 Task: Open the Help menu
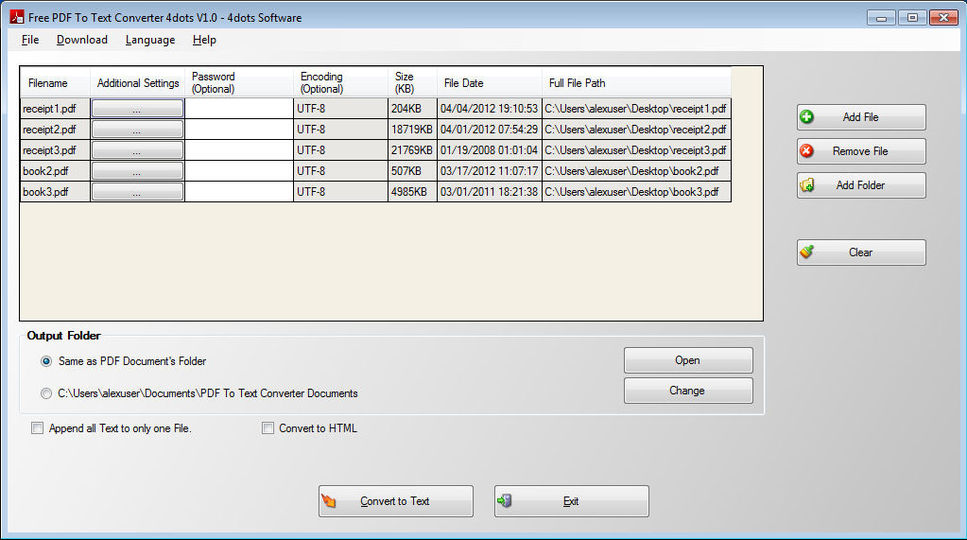[204, 40]
